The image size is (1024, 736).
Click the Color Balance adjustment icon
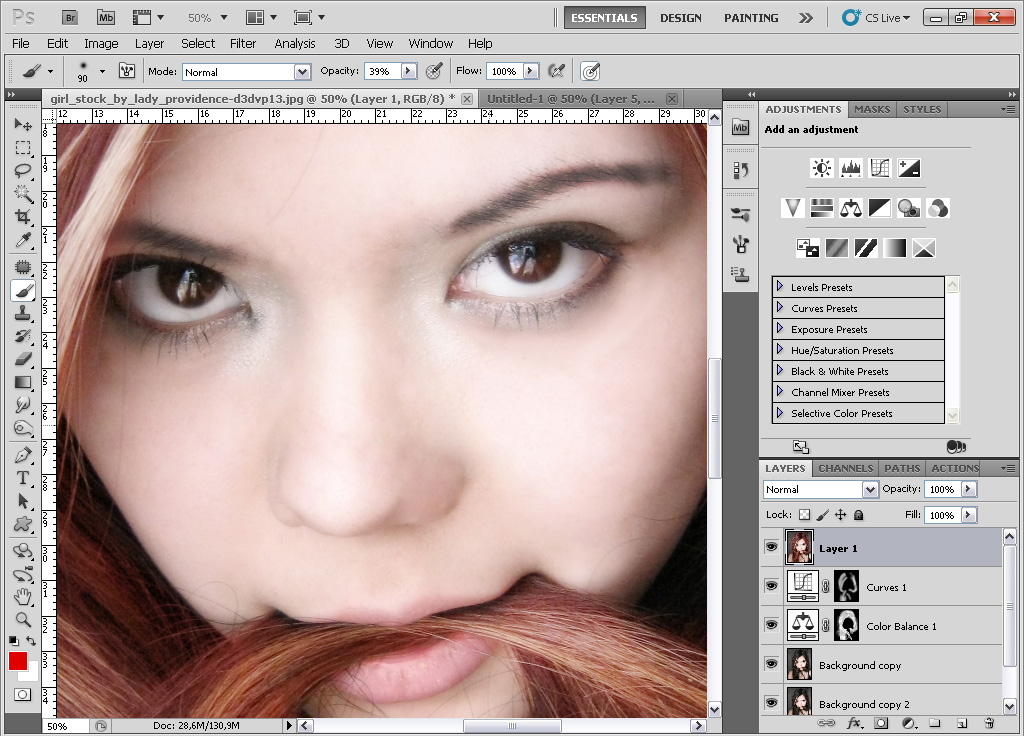point(851,208)
